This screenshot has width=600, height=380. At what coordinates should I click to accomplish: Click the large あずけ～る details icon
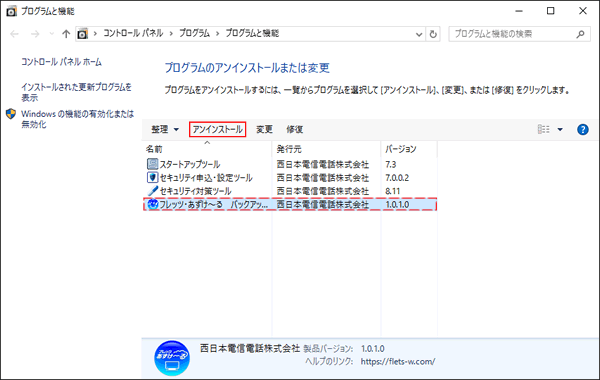click(172, 358)
